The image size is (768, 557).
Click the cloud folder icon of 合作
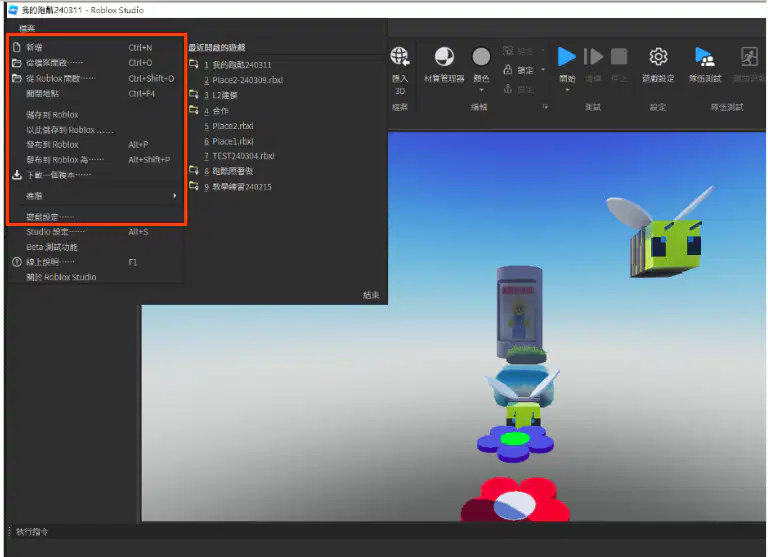[x=194, y=110]
